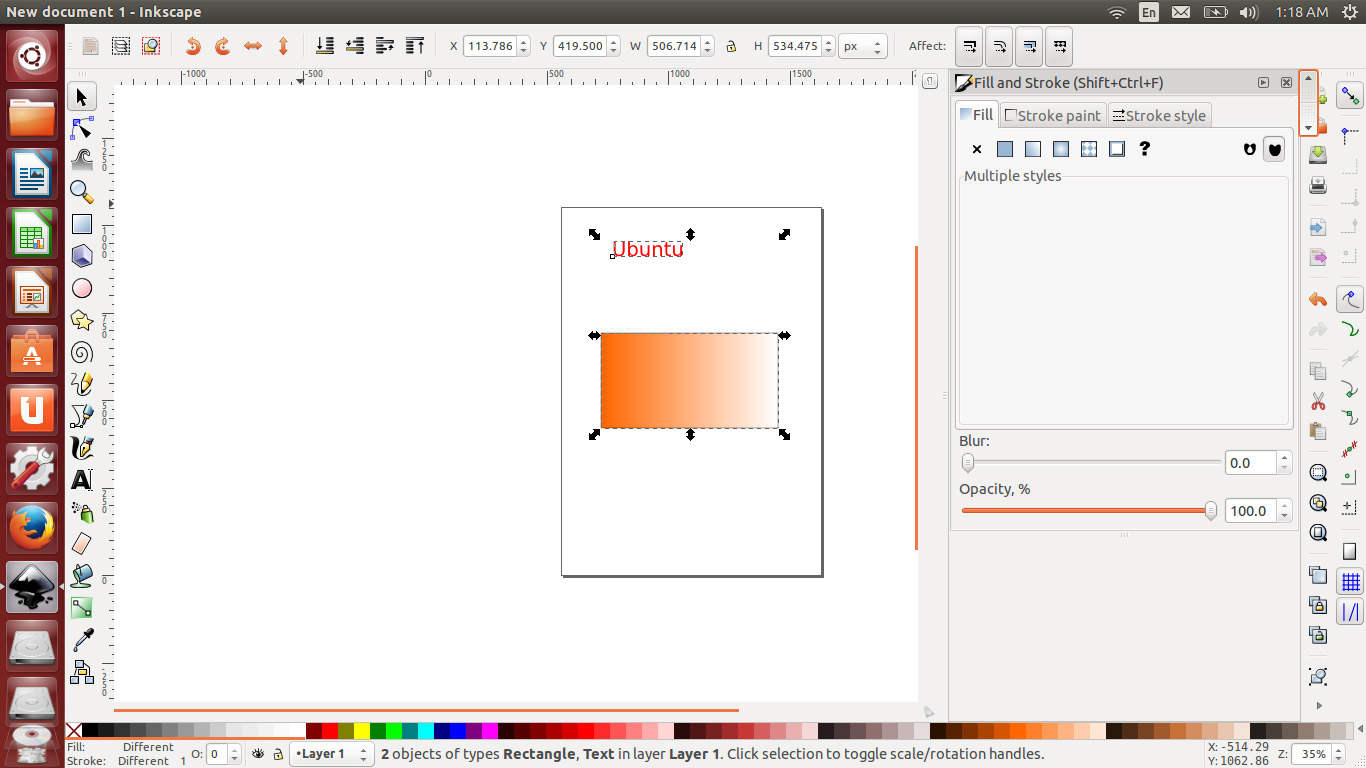This screenshot has width=1366, height=768.
Task: Click the Cut scissors icon
Action: coord(1318,401)
